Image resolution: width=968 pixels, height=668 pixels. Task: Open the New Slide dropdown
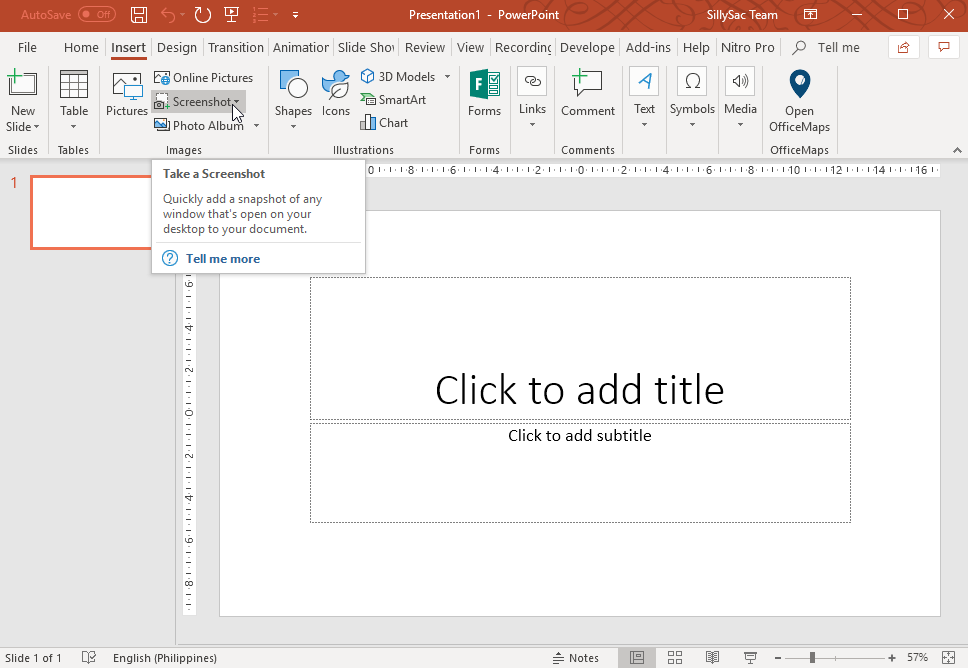(x=23, y=99)
